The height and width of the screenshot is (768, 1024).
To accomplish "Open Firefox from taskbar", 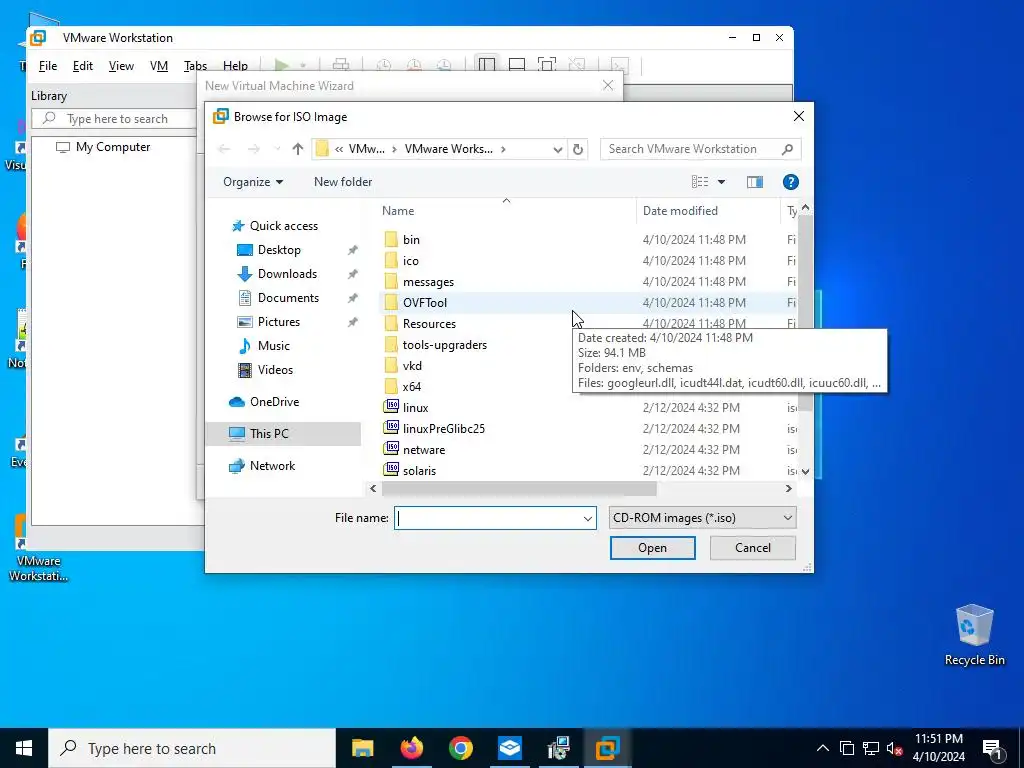I will [x=411, y=748].
